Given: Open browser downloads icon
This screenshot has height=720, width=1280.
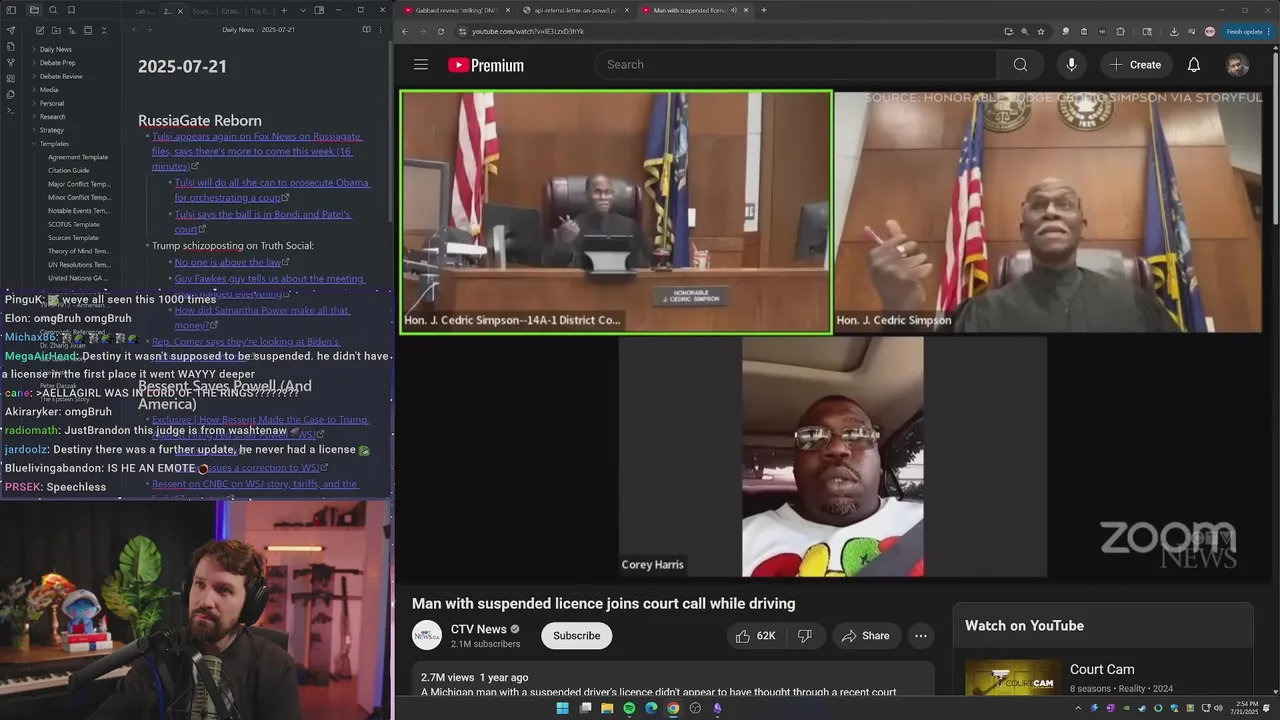Looking at the screenshot, I should pyautogui.click(x=1174, y=32).
